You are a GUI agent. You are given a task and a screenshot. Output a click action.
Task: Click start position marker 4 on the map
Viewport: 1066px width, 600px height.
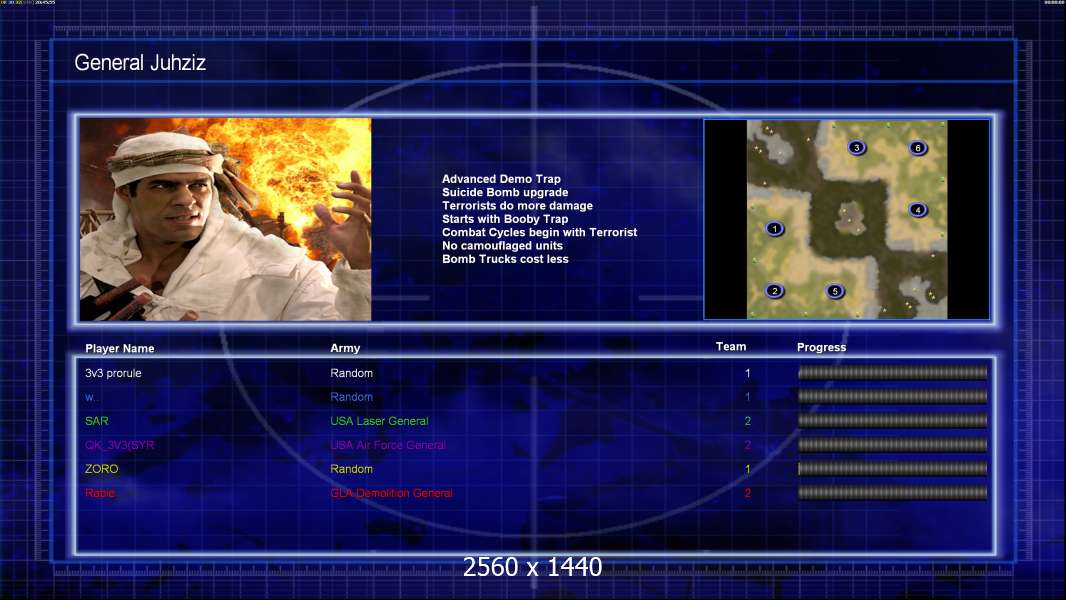[x=918, y=210]
